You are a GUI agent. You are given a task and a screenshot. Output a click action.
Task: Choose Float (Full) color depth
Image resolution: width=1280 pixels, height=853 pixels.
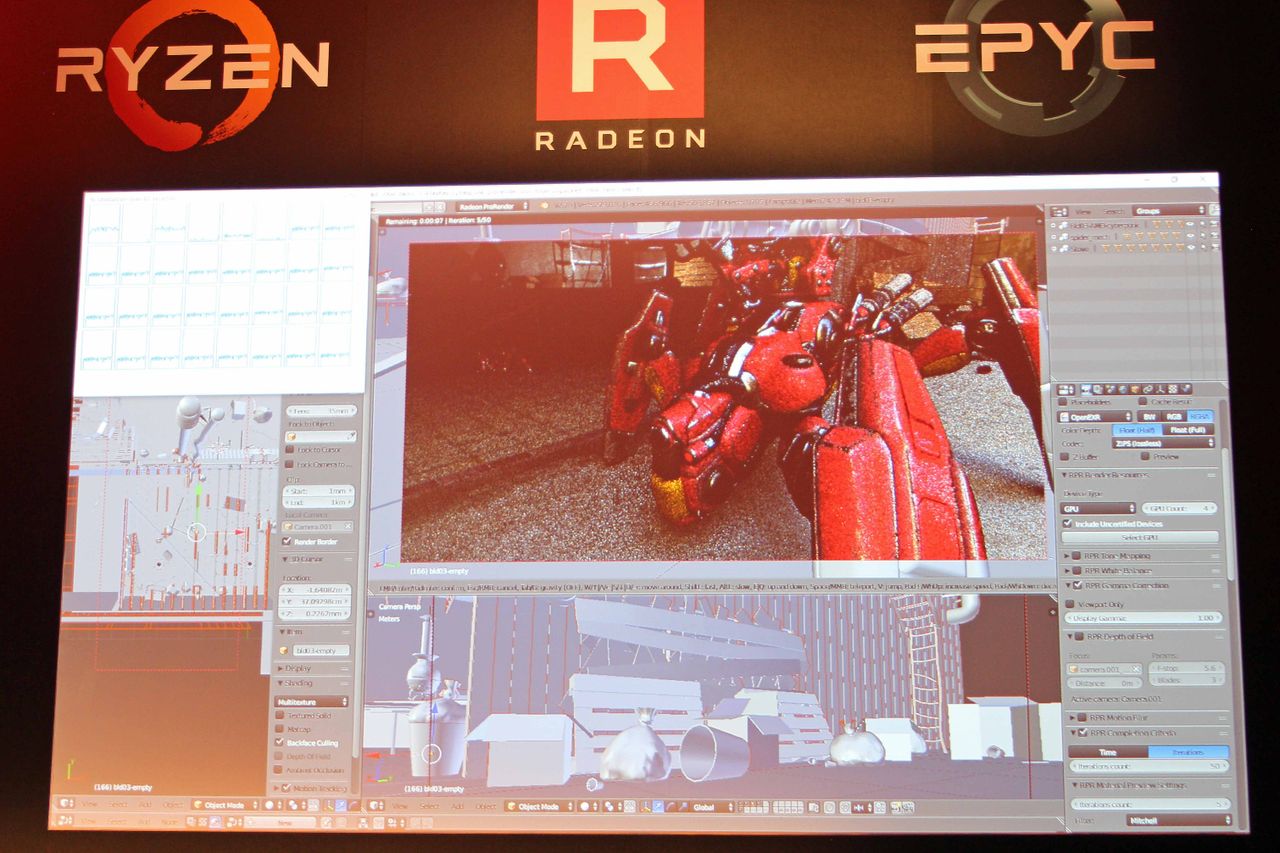(x=1190, y=430)
